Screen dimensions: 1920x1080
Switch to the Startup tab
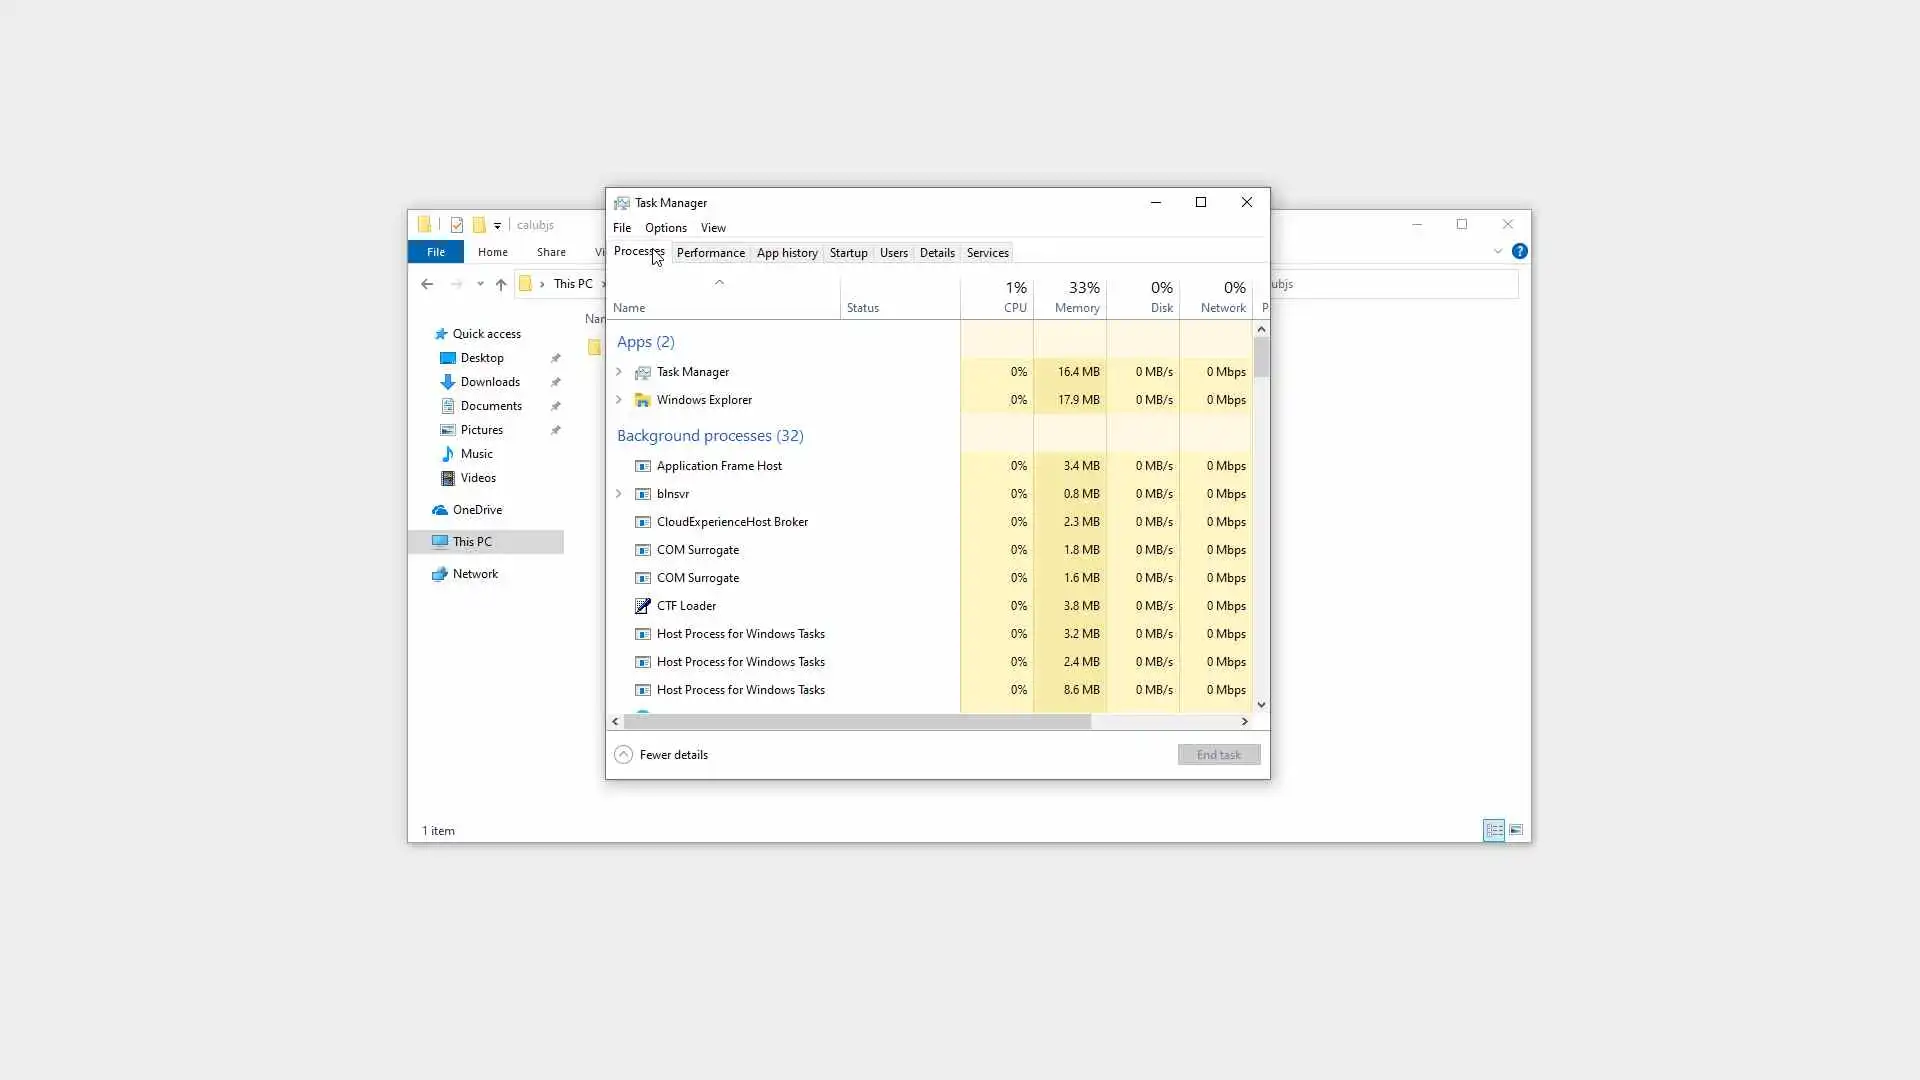click(x=848, y=253)
